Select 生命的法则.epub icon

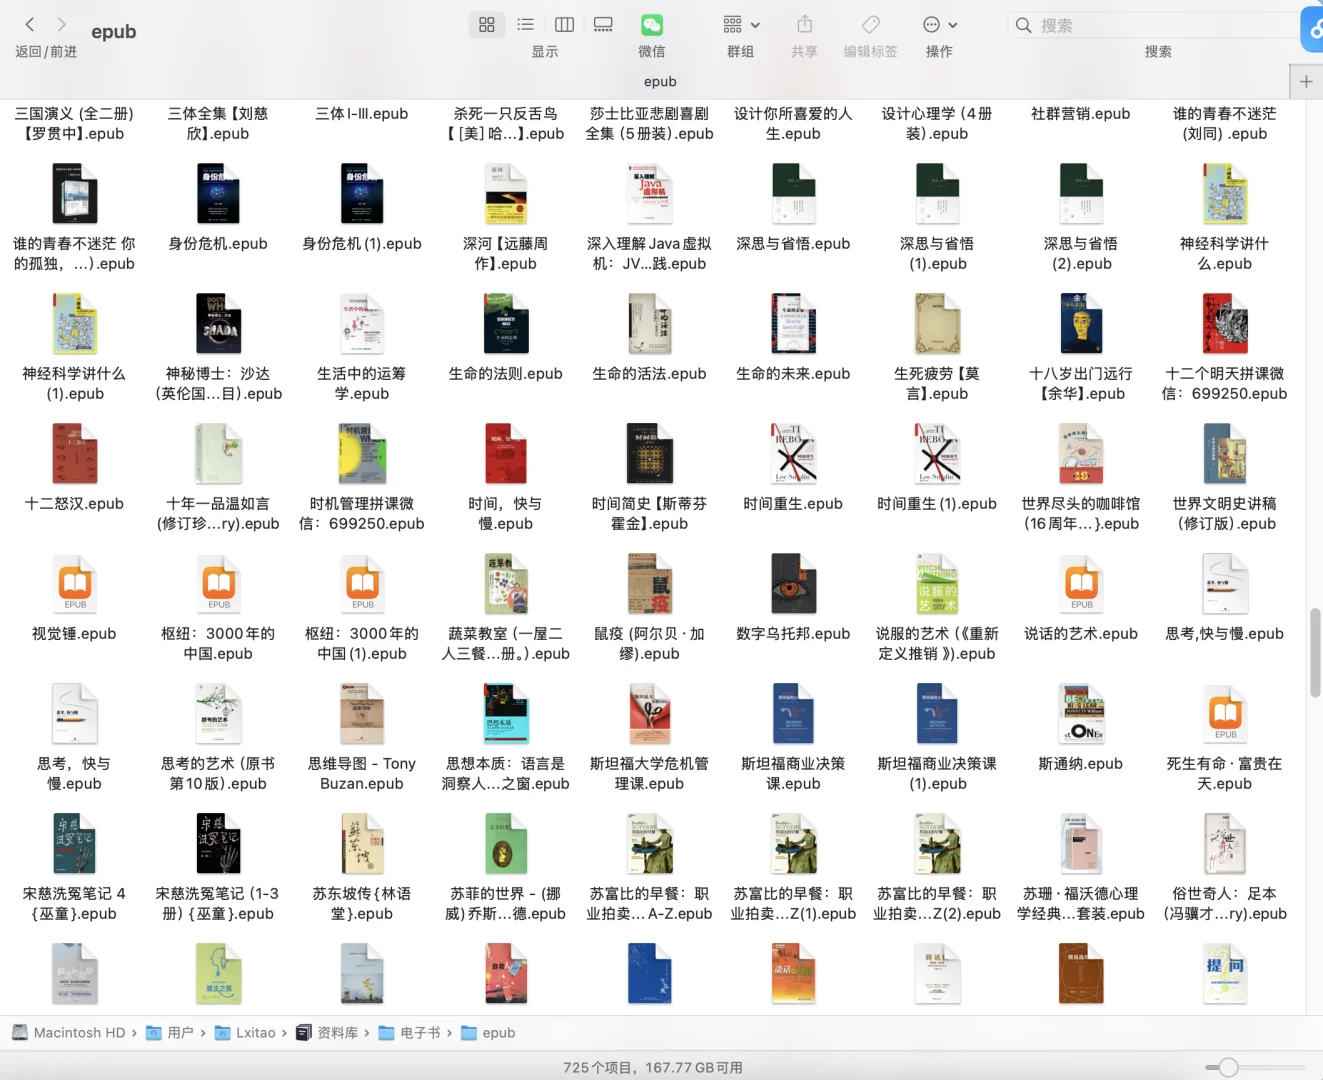506,323
